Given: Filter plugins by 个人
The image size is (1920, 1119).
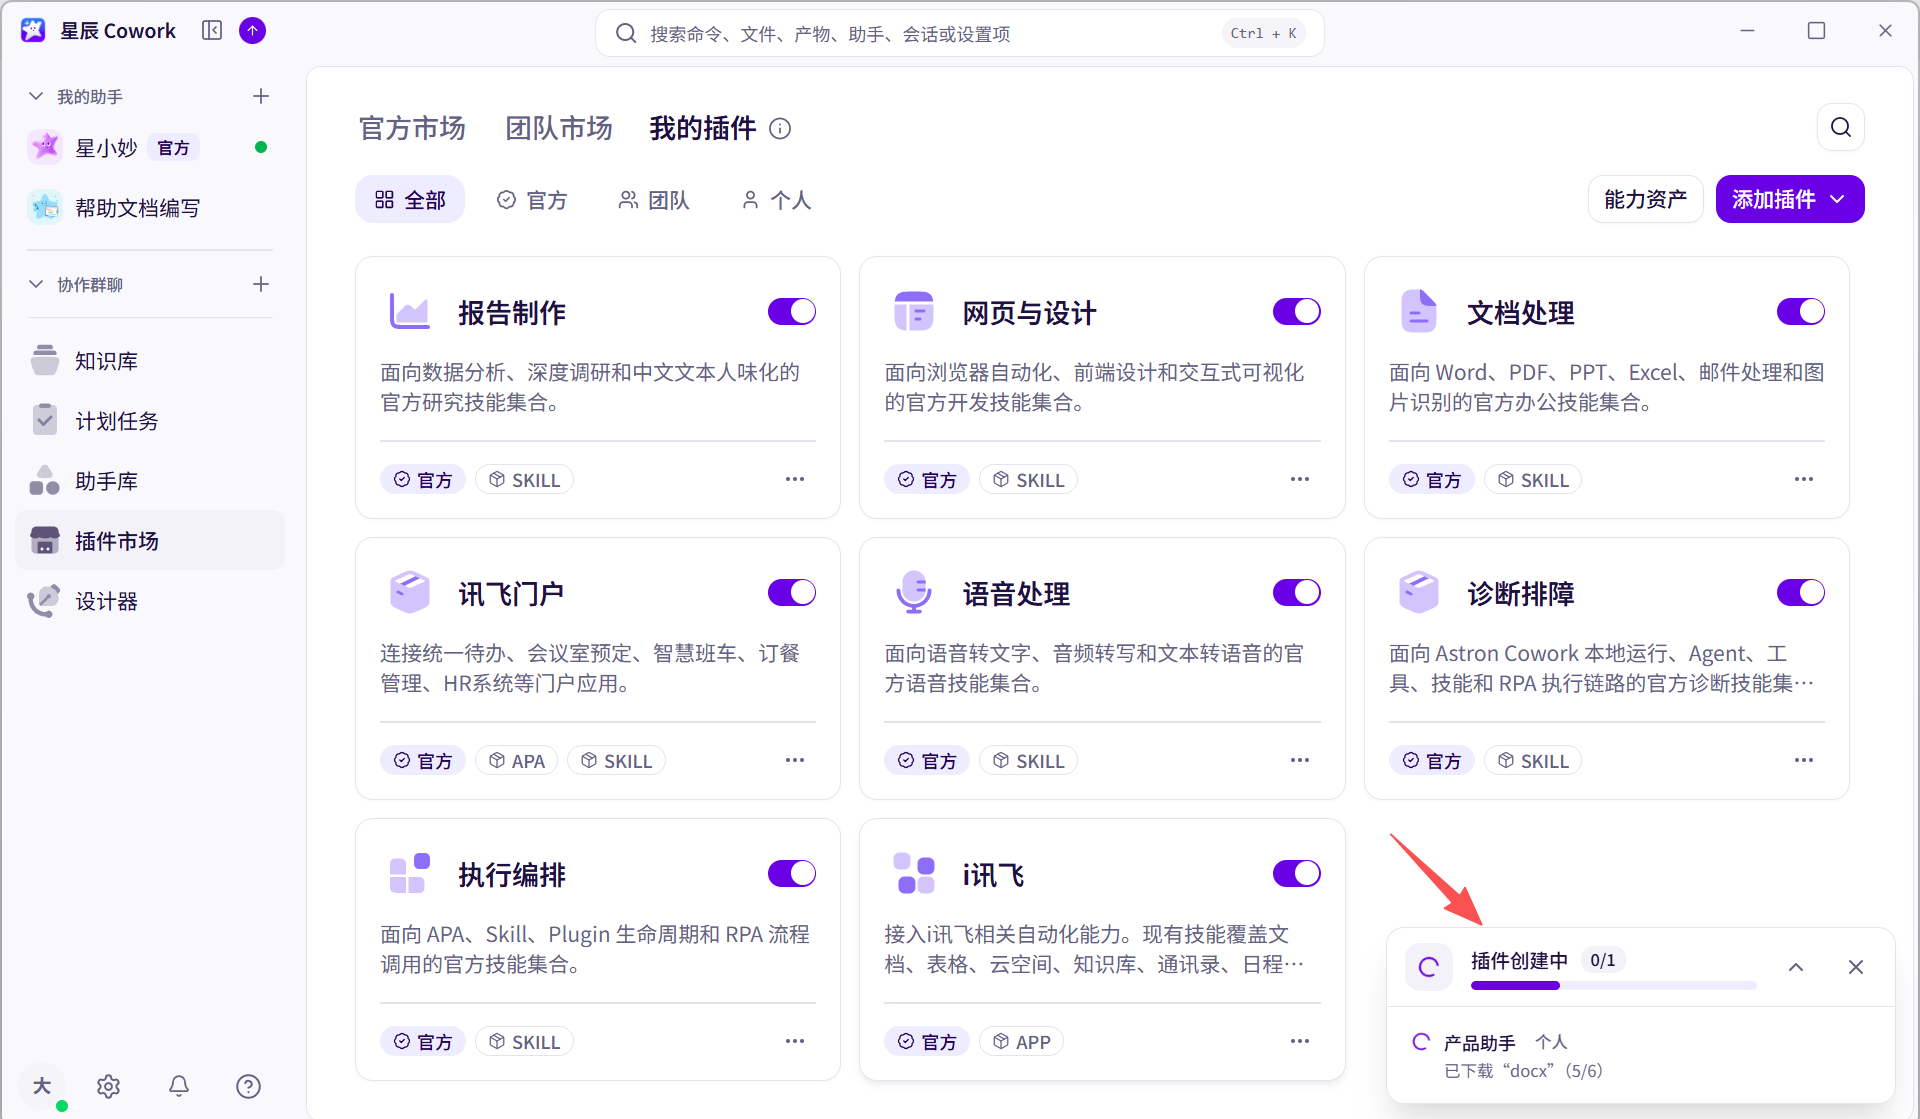Looking at the screenshot, I should tap(776, 200).
